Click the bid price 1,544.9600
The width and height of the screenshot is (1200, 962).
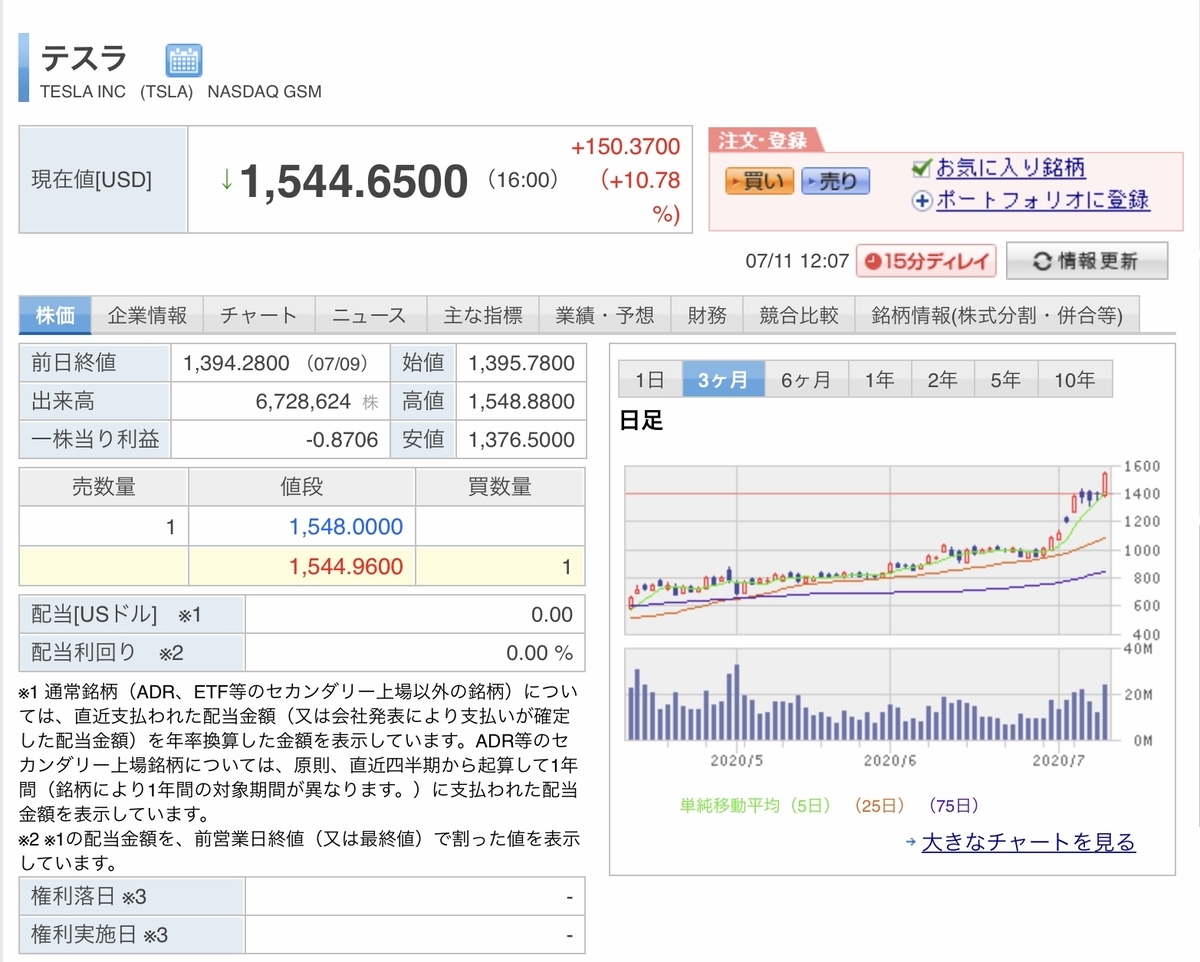pyautogui.click(x=346, y=567)
